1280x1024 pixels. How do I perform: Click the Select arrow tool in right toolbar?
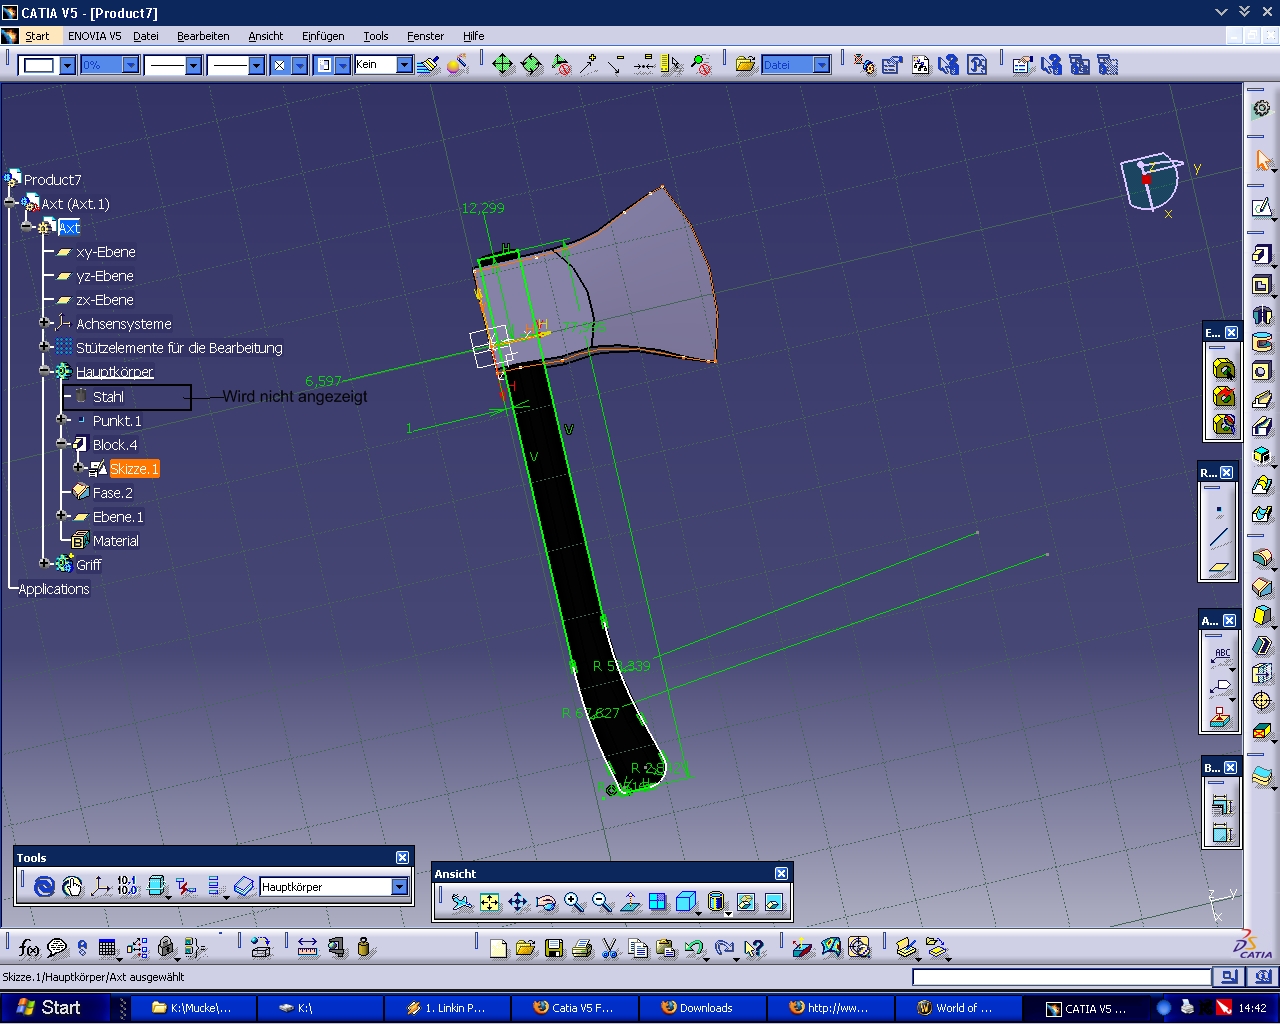1262,160
